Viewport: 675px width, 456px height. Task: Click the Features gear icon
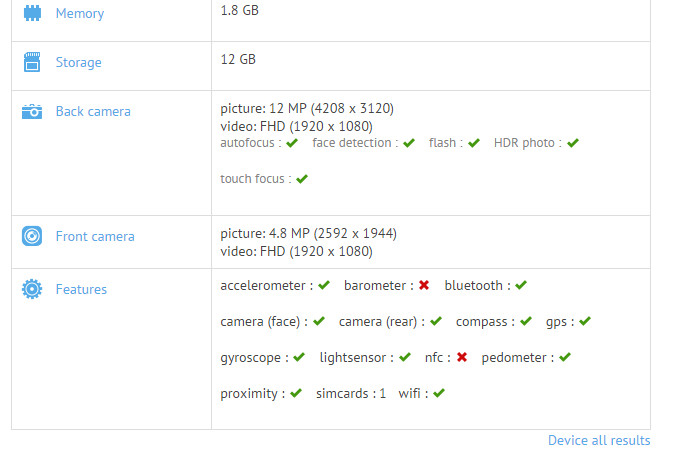(32, 289)
